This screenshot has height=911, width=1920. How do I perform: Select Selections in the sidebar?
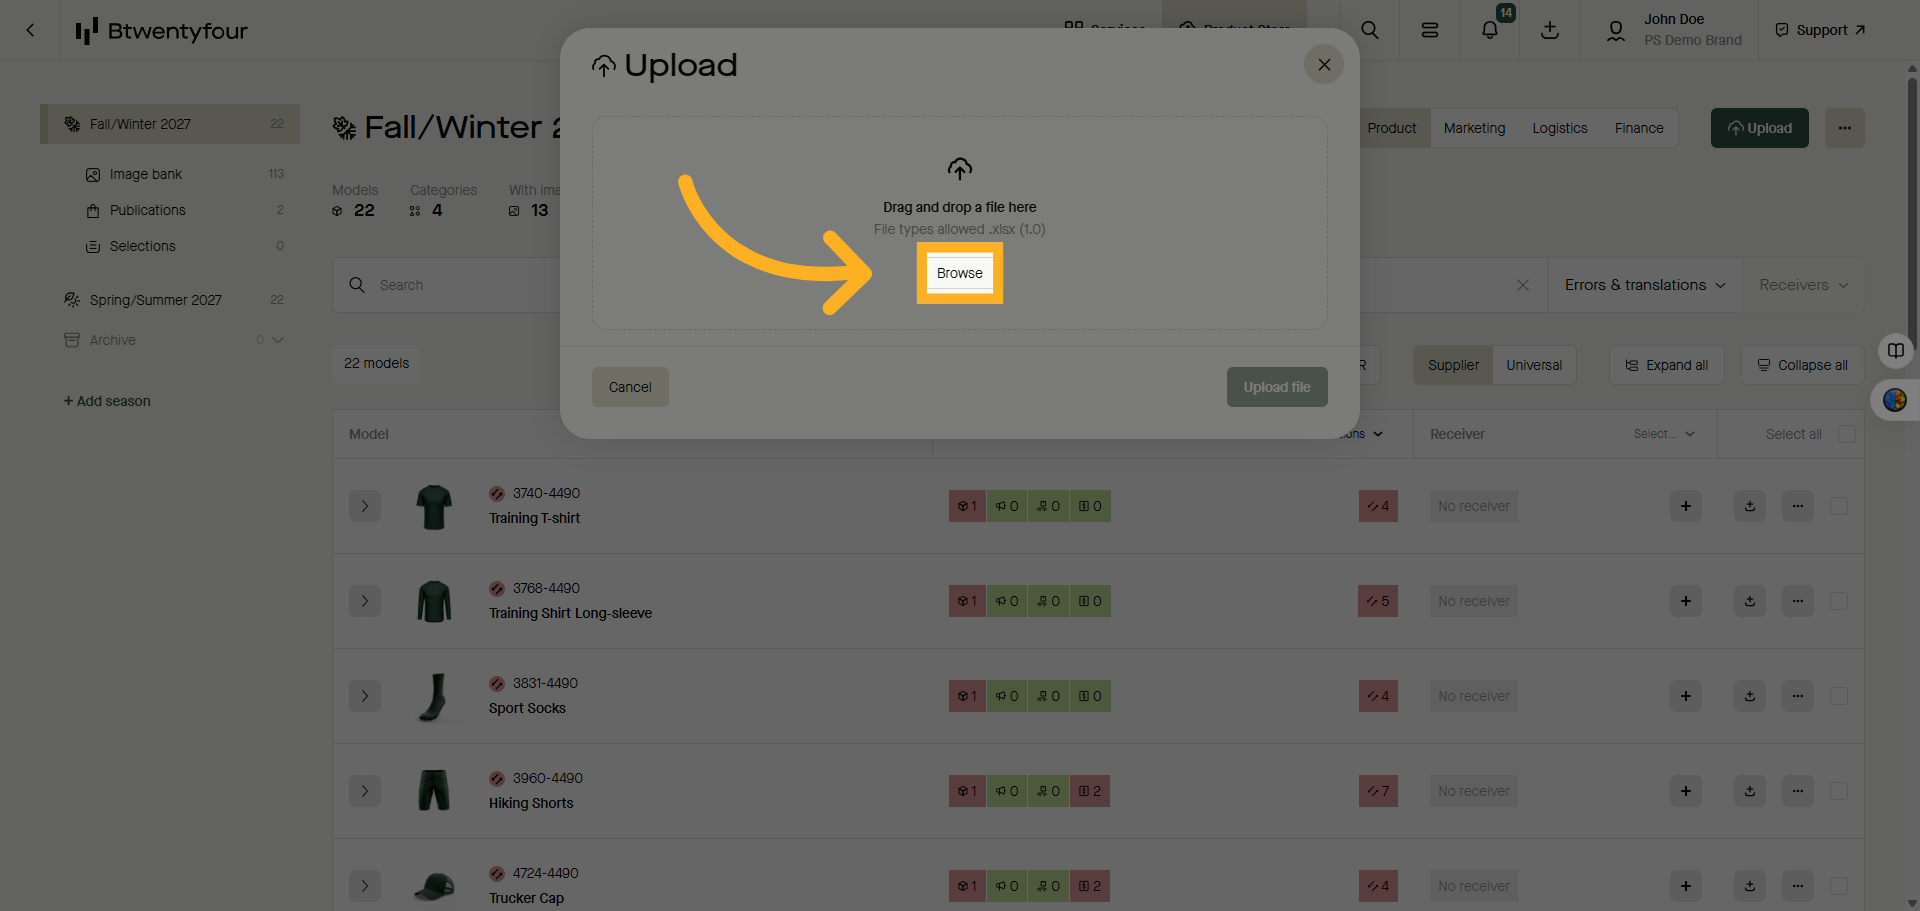pyautogui.click(x=142, y=246)
